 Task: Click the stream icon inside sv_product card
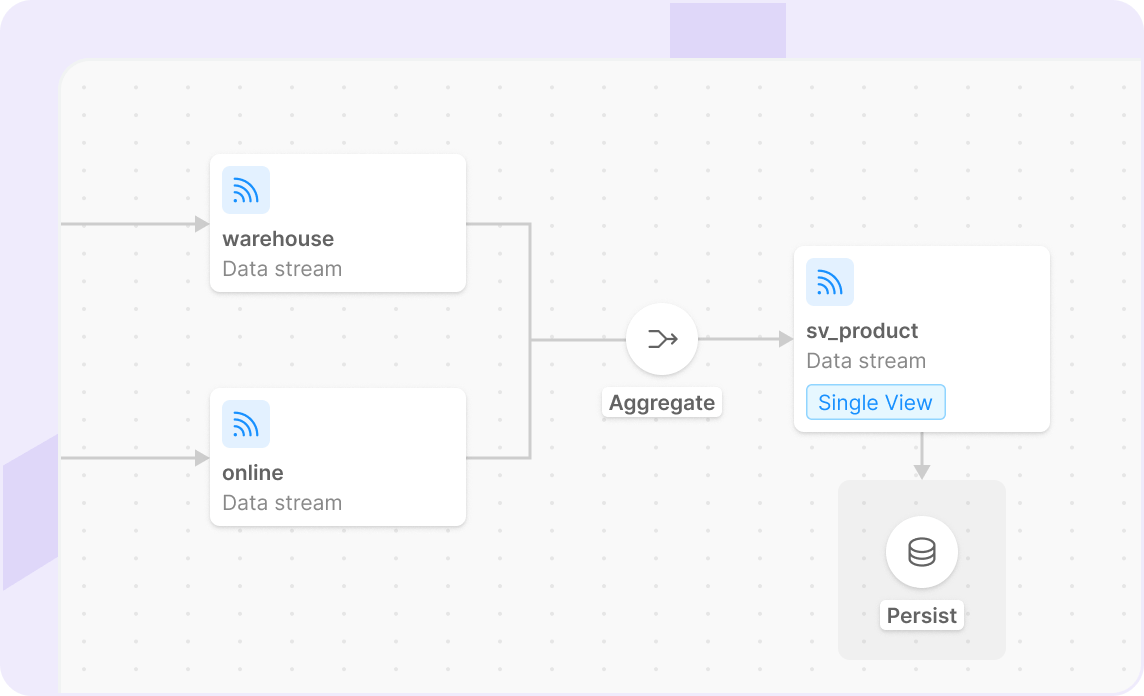coord(829,282)
